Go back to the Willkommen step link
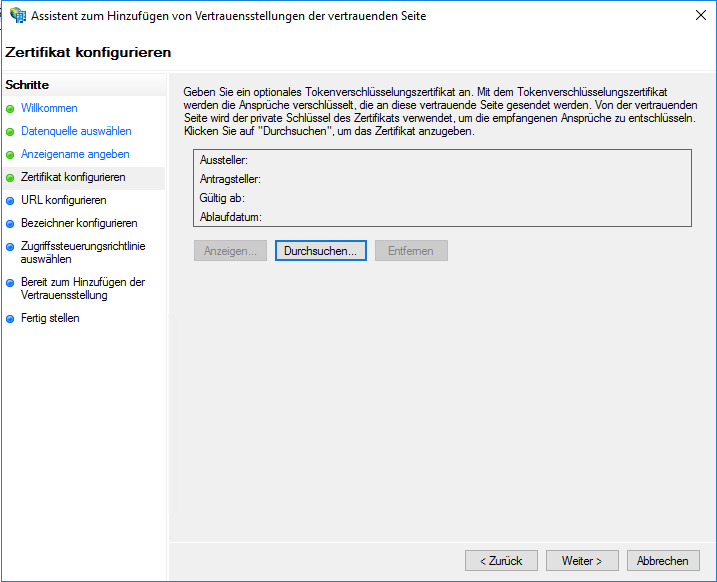 (49, 108)
